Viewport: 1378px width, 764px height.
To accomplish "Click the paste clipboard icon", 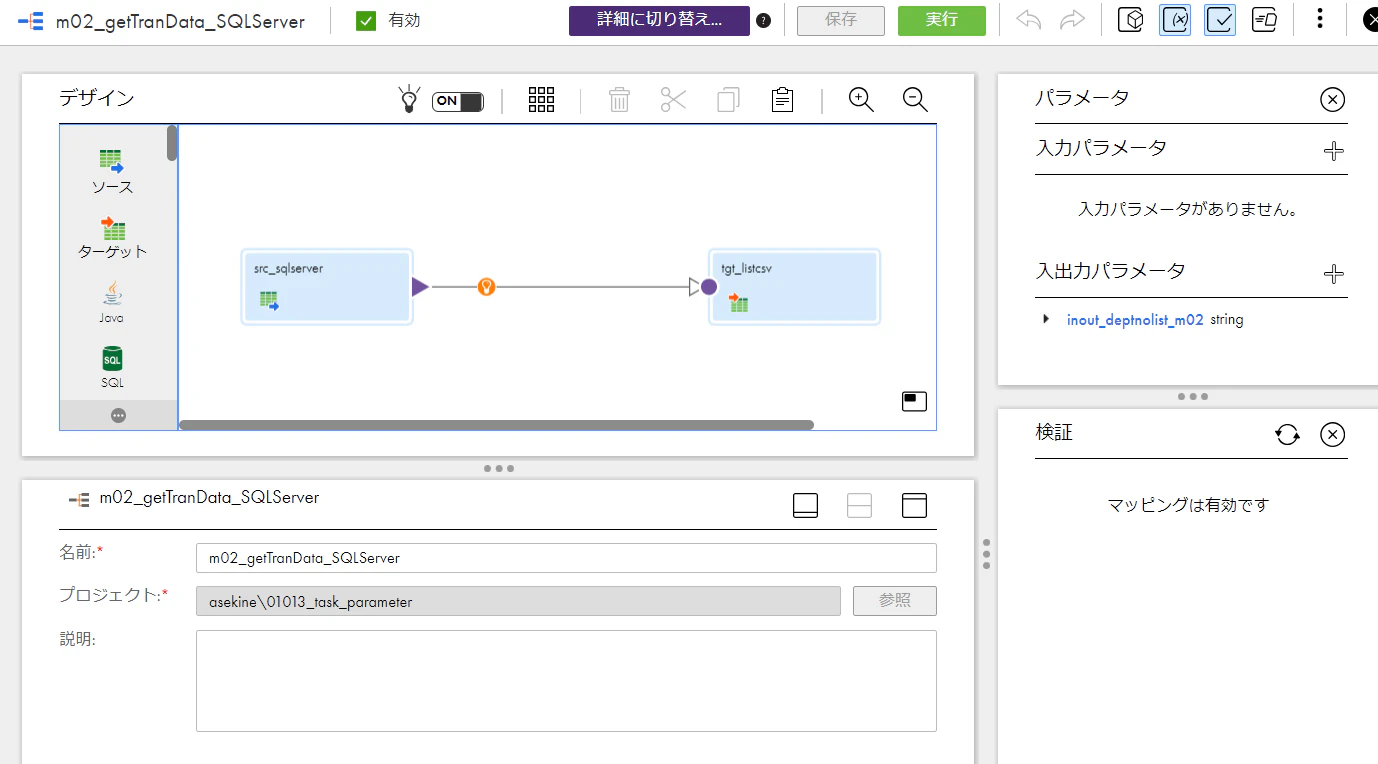I will [x=782, y=99].
